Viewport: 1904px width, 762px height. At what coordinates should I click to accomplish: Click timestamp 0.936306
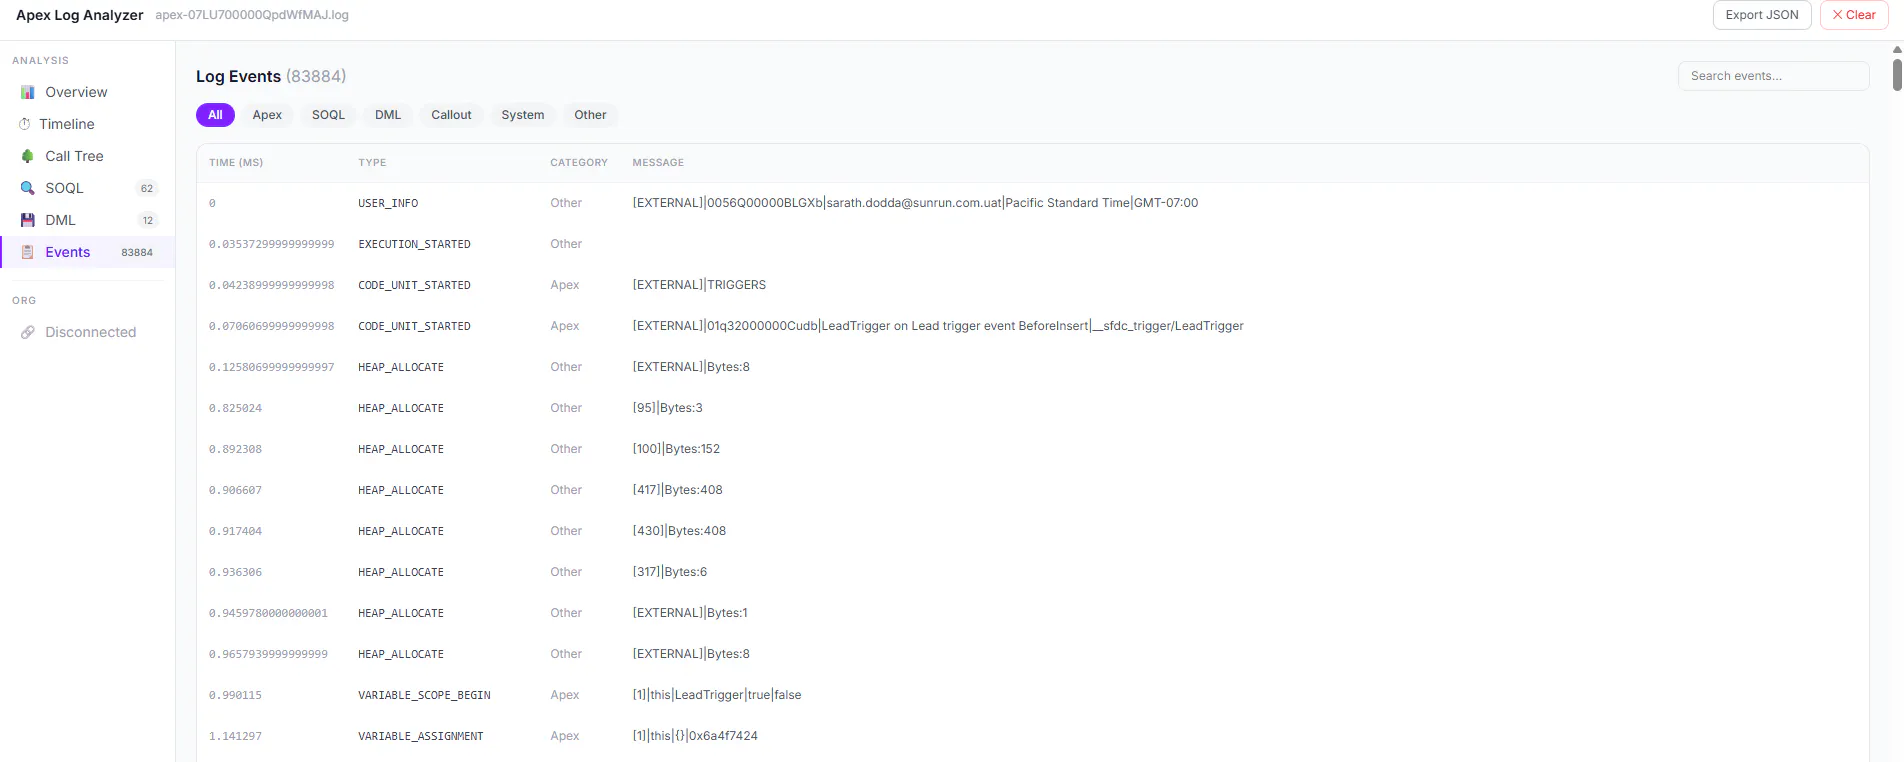click(235, 572)
